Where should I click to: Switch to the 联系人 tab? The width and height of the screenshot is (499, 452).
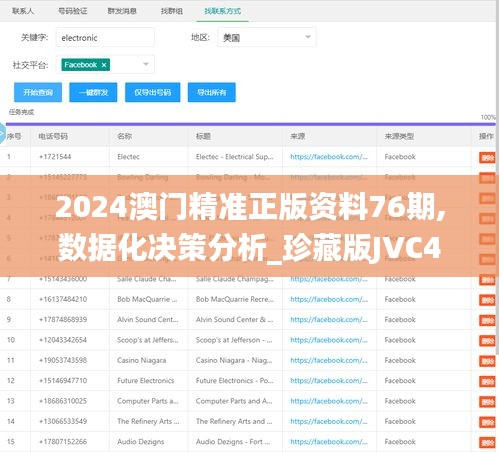[23, 11]
